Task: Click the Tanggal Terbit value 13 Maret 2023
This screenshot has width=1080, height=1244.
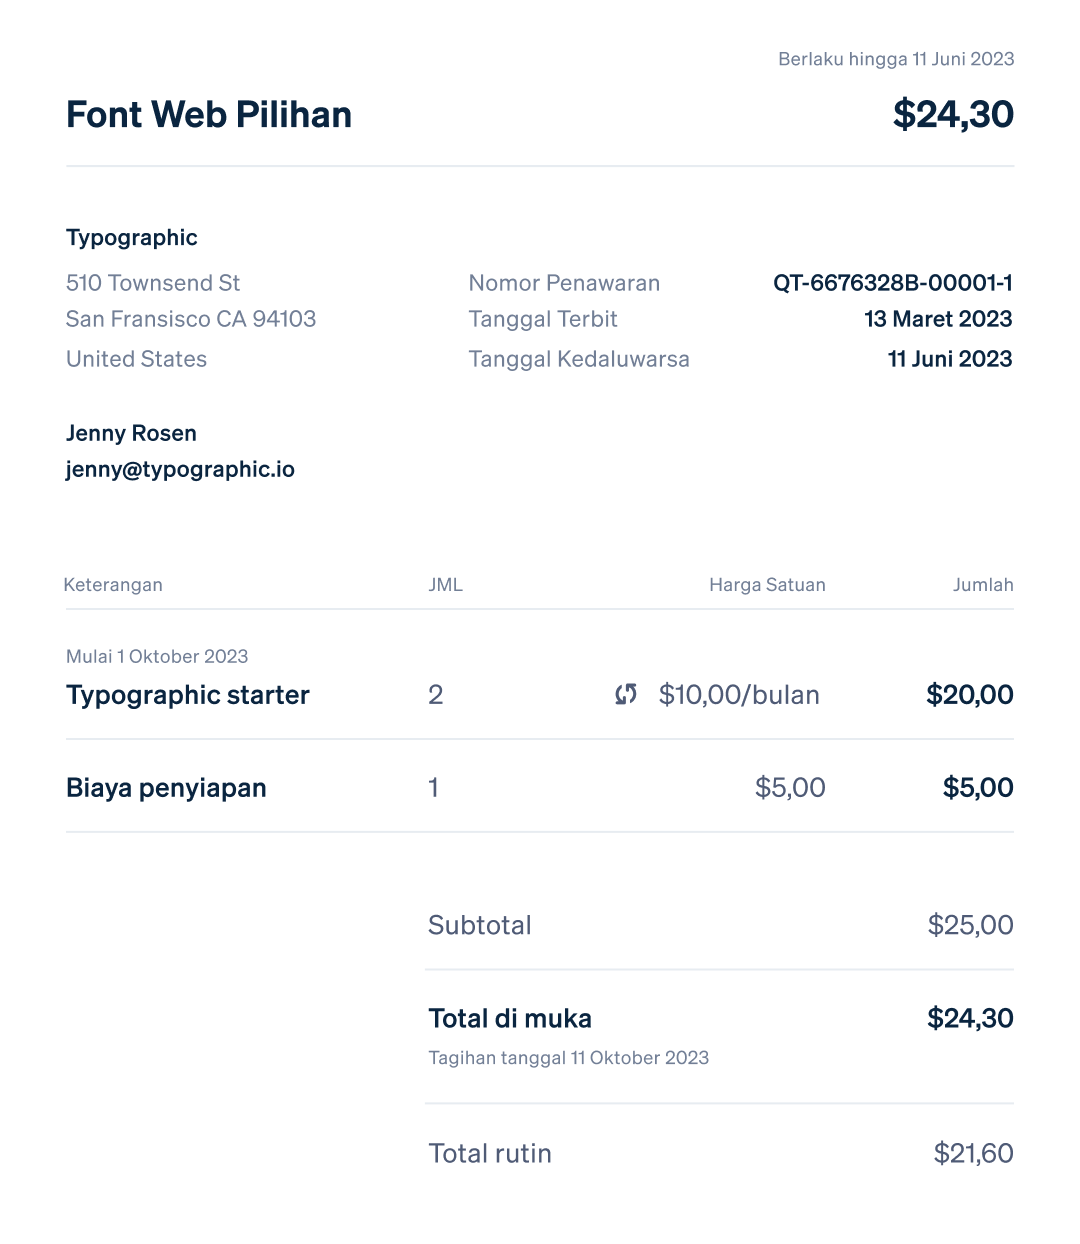Action: pyautogui.click(x=938, y=319)
